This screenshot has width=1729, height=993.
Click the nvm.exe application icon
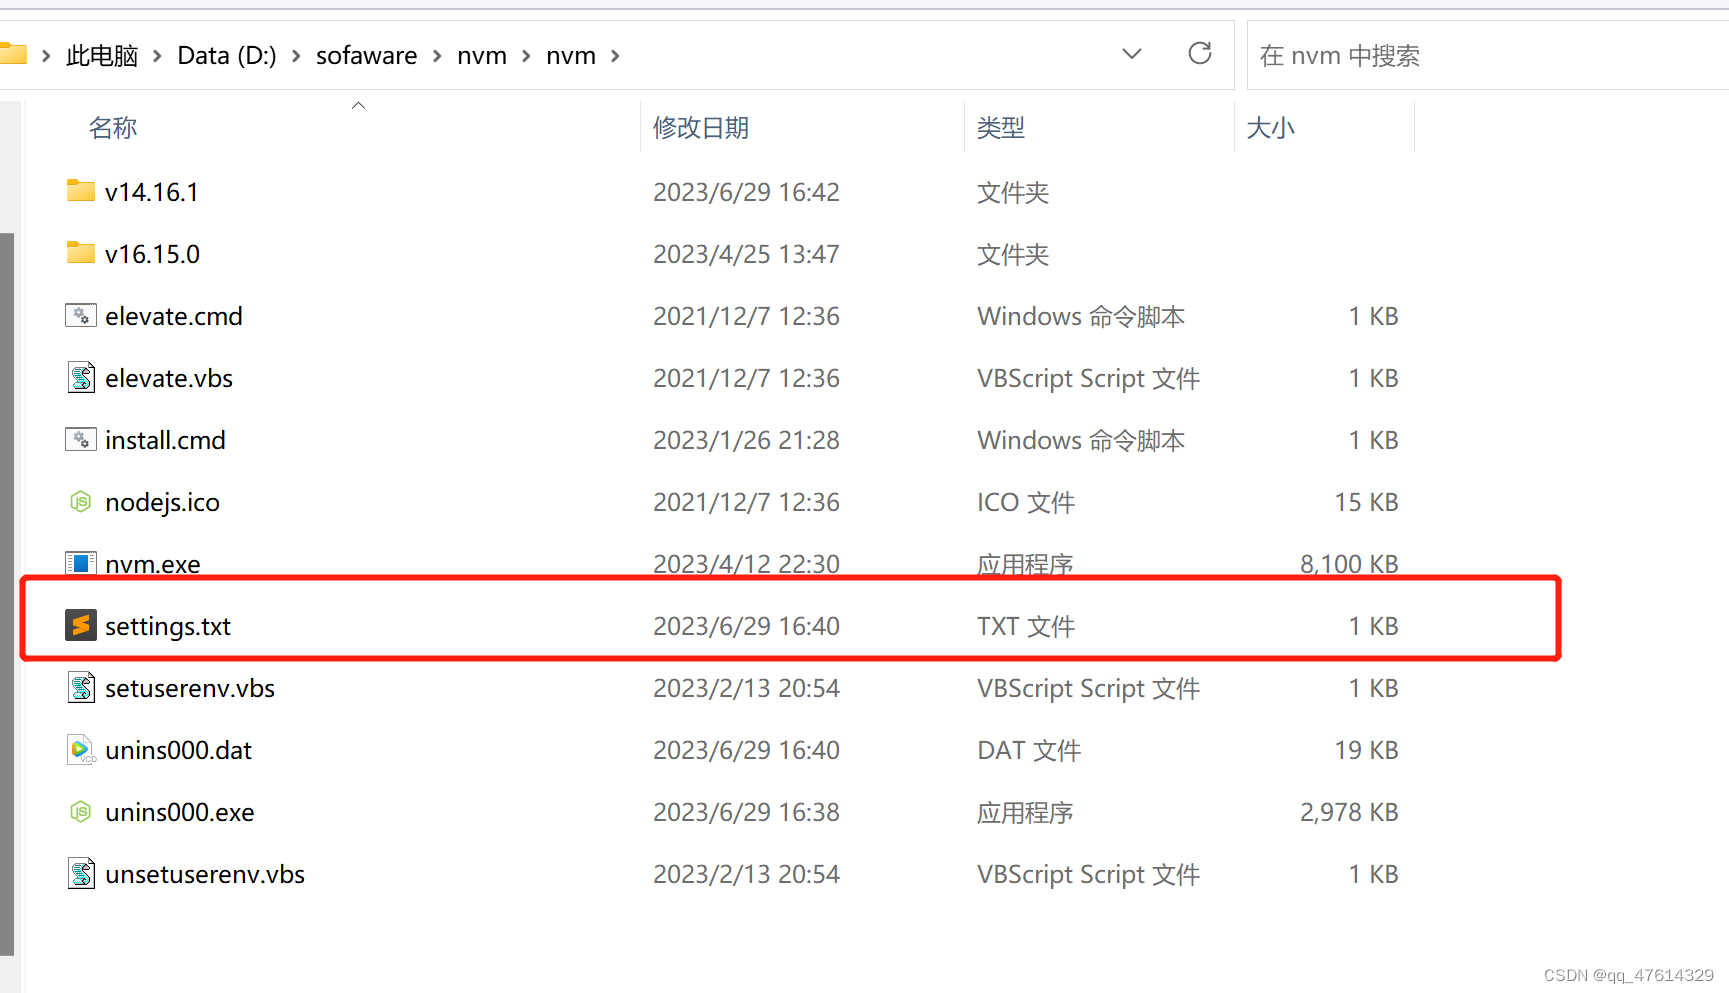(81, 563)
